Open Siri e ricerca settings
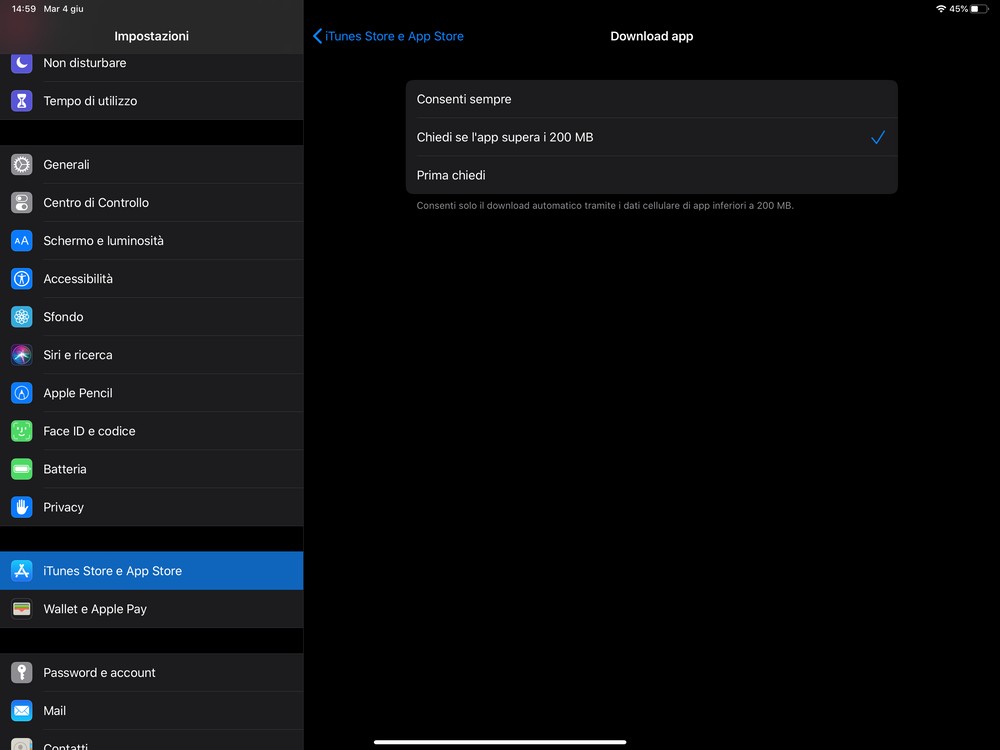The width and height of the screenshot is (1000, 750). tap(152, 355)
